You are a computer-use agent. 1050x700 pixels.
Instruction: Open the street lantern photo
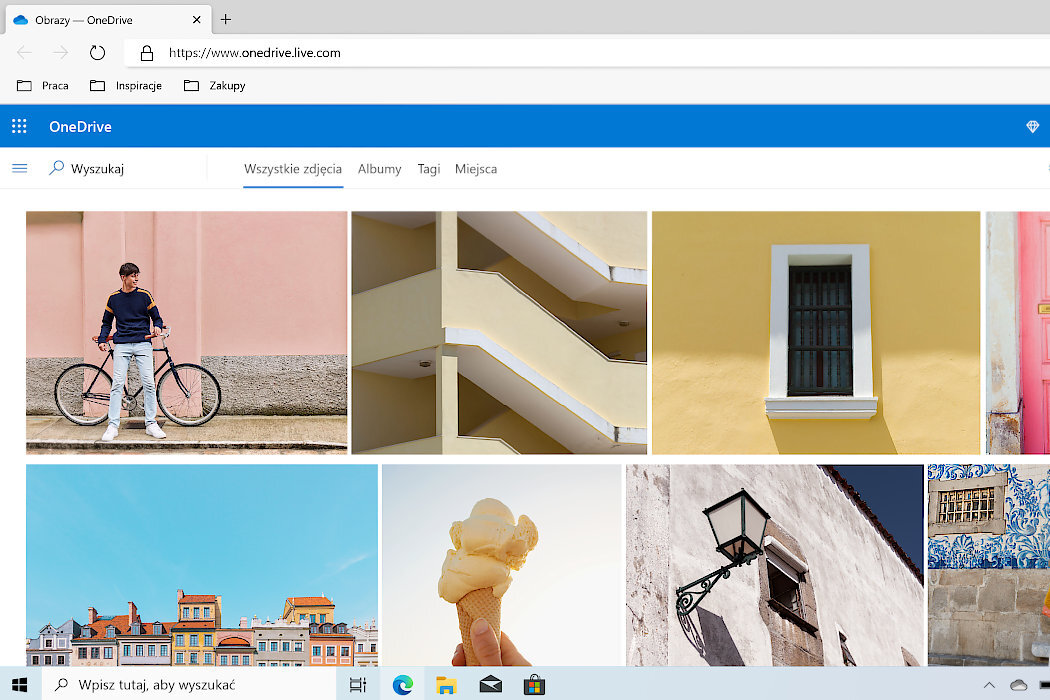click(x=775, y=565)
